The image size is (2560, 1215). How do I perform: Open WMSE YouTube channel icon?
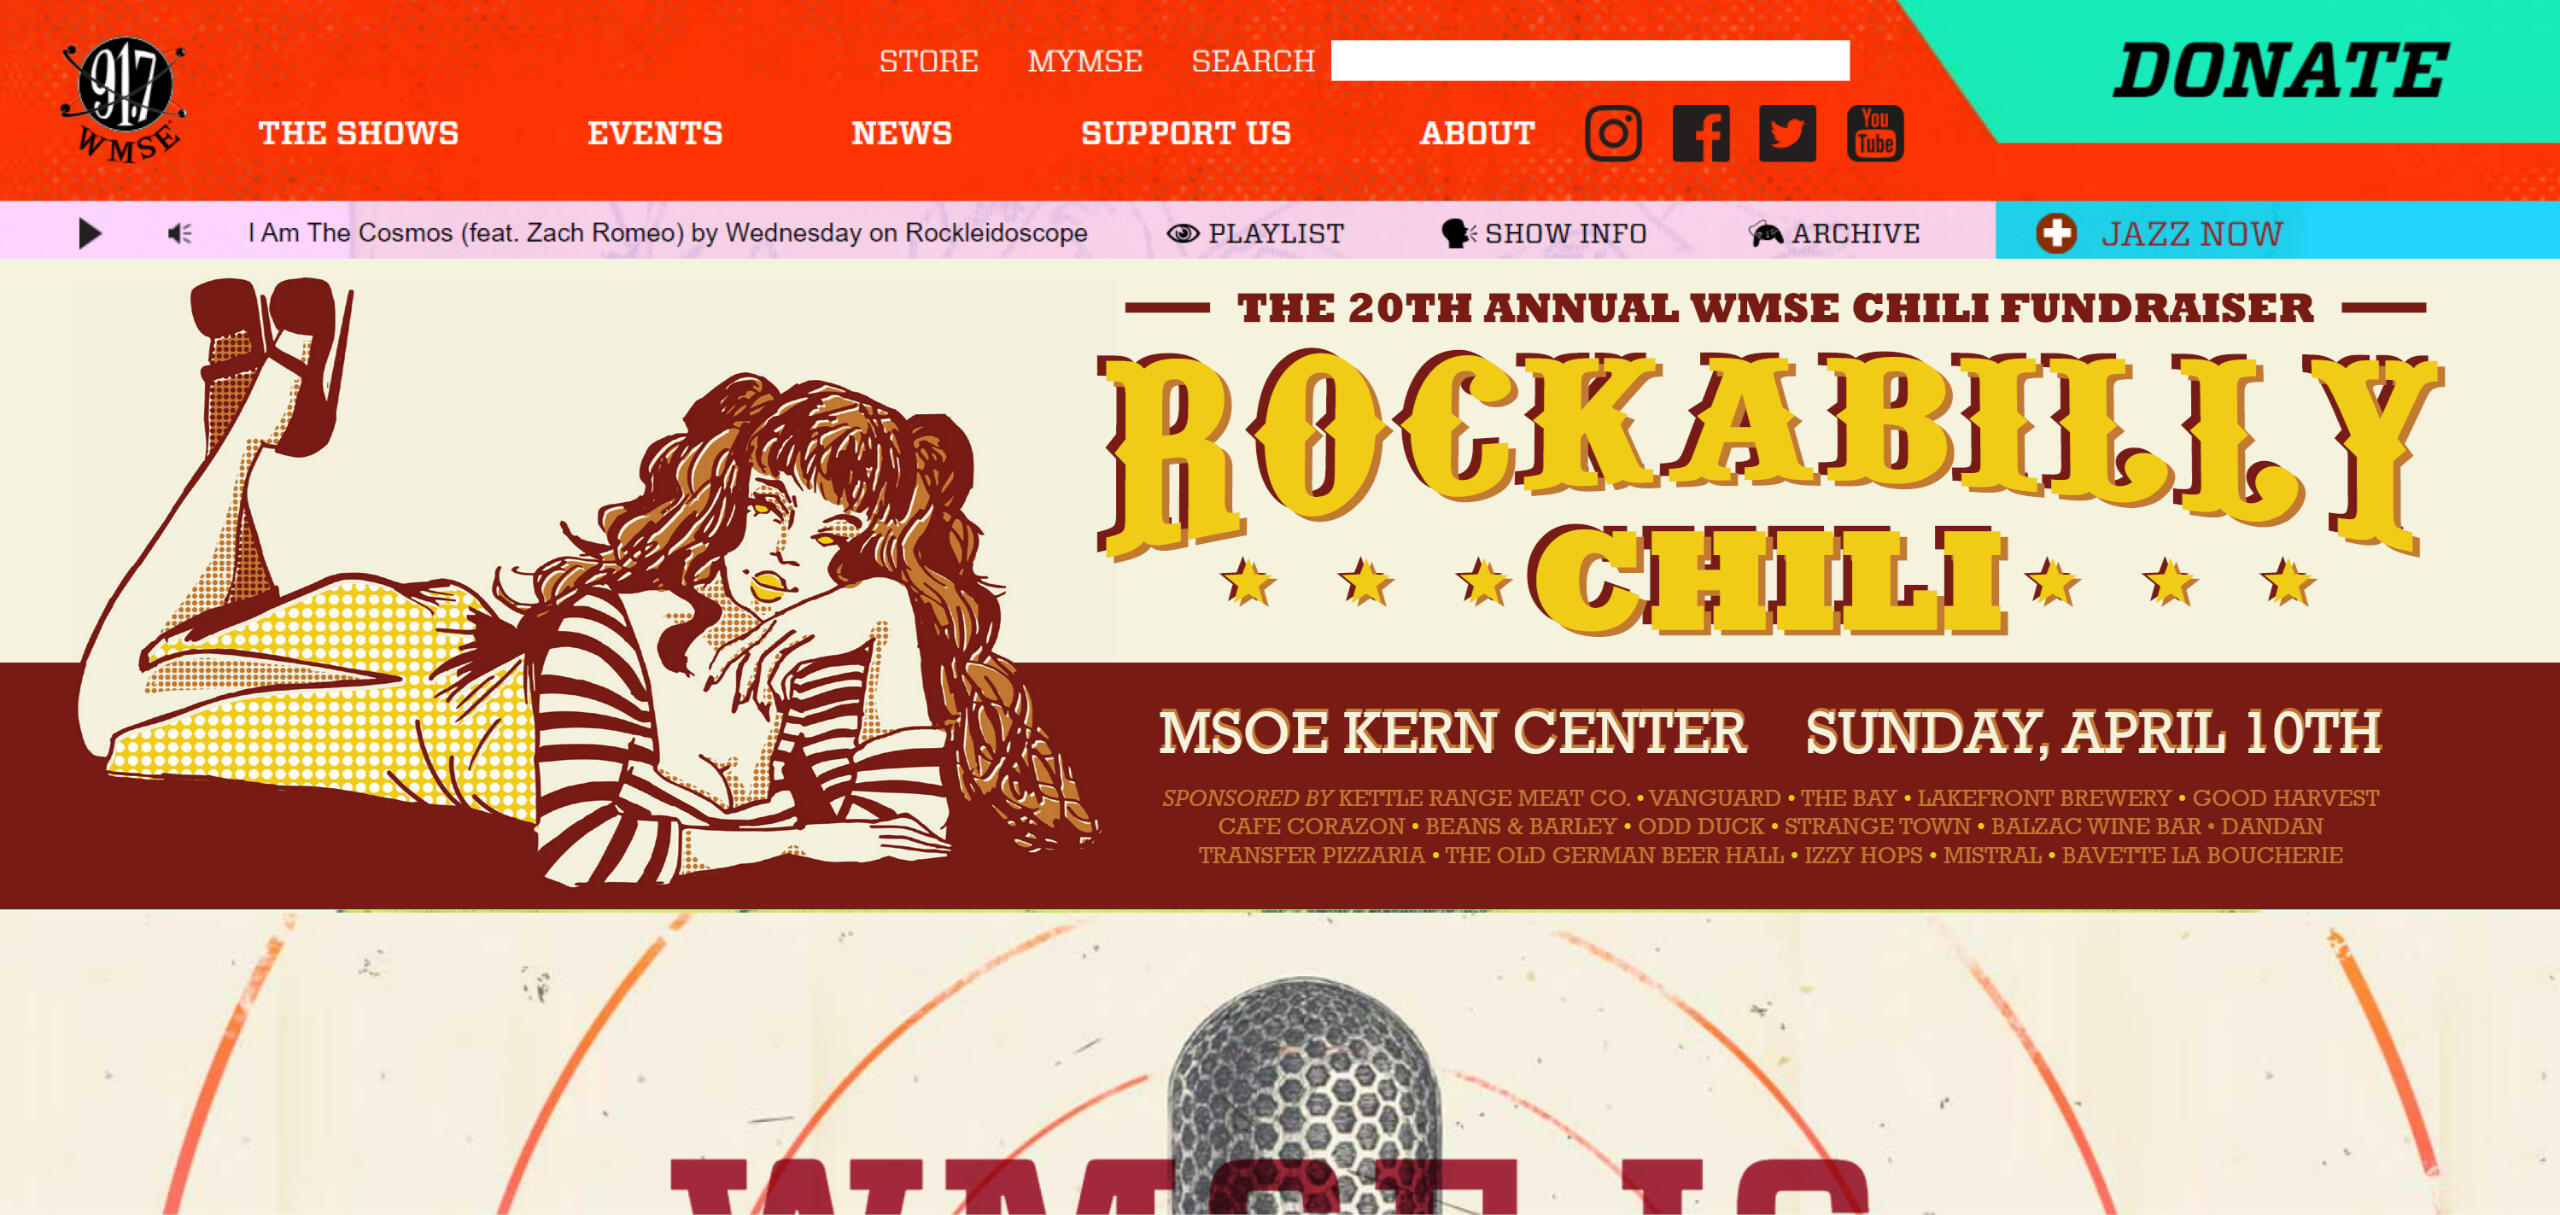point(1875,133)
